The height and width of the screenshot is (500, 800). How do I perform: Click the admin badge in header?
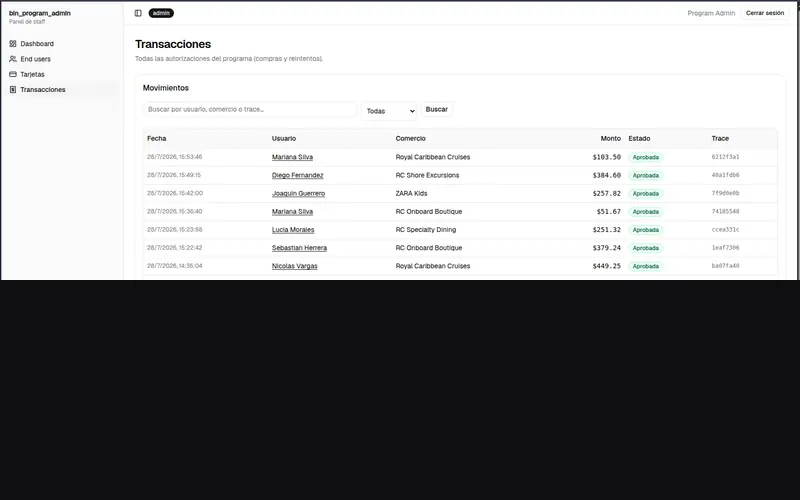pos(161,13)
